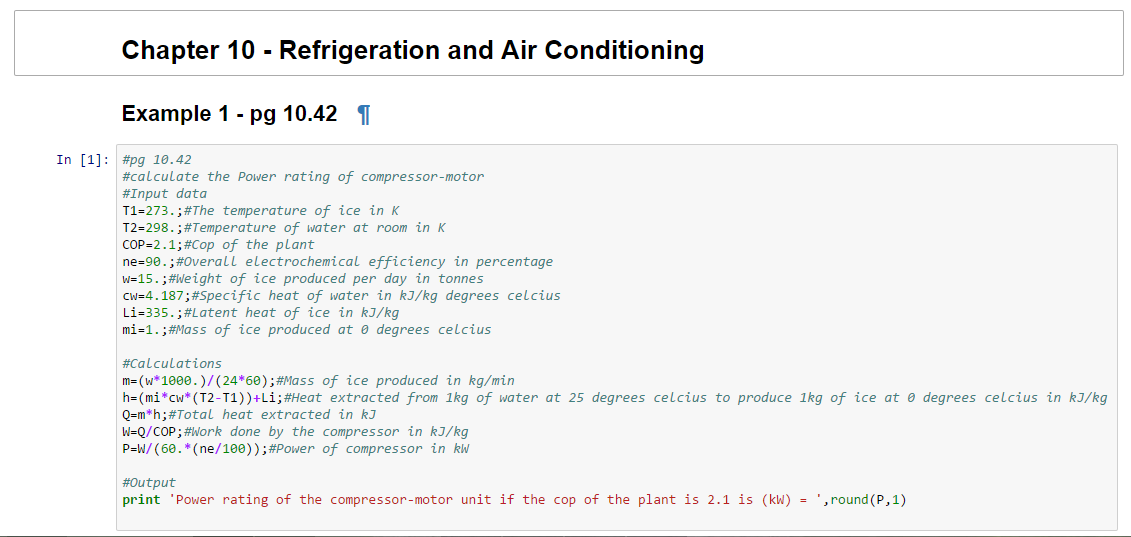The width and height of the screenshot is (1131, 537).
Task: Click the '#Input data' comment line
Action: point(164,194)
